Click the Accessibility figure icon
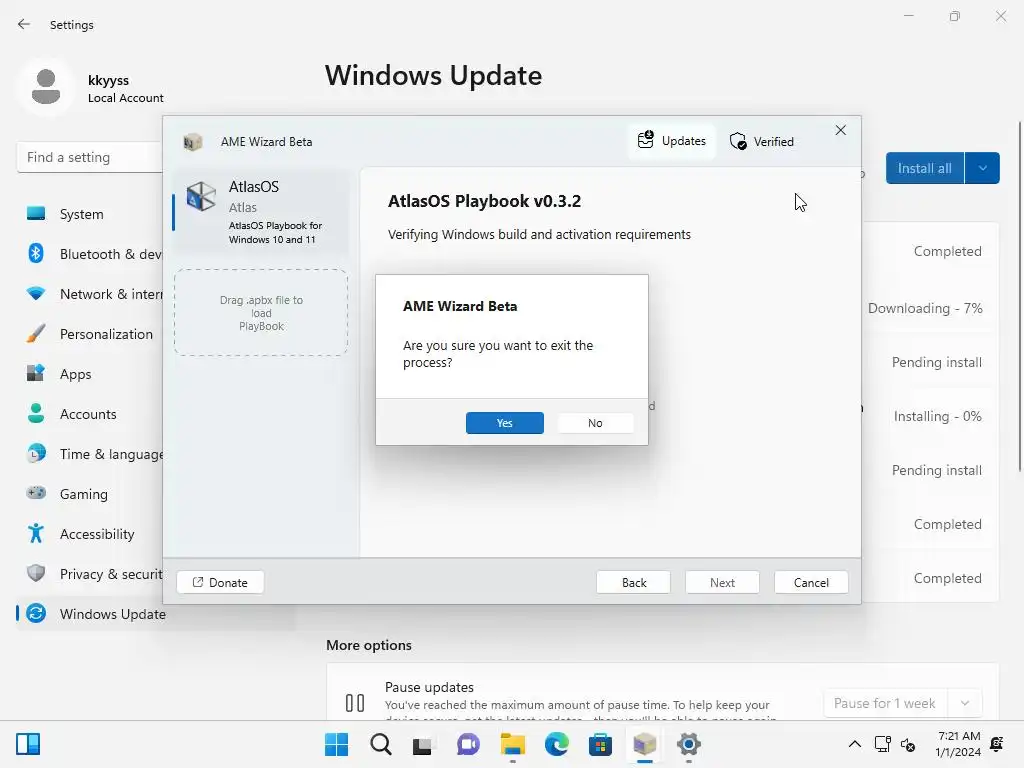This screenshot has height=768, width=1024. 36,534
